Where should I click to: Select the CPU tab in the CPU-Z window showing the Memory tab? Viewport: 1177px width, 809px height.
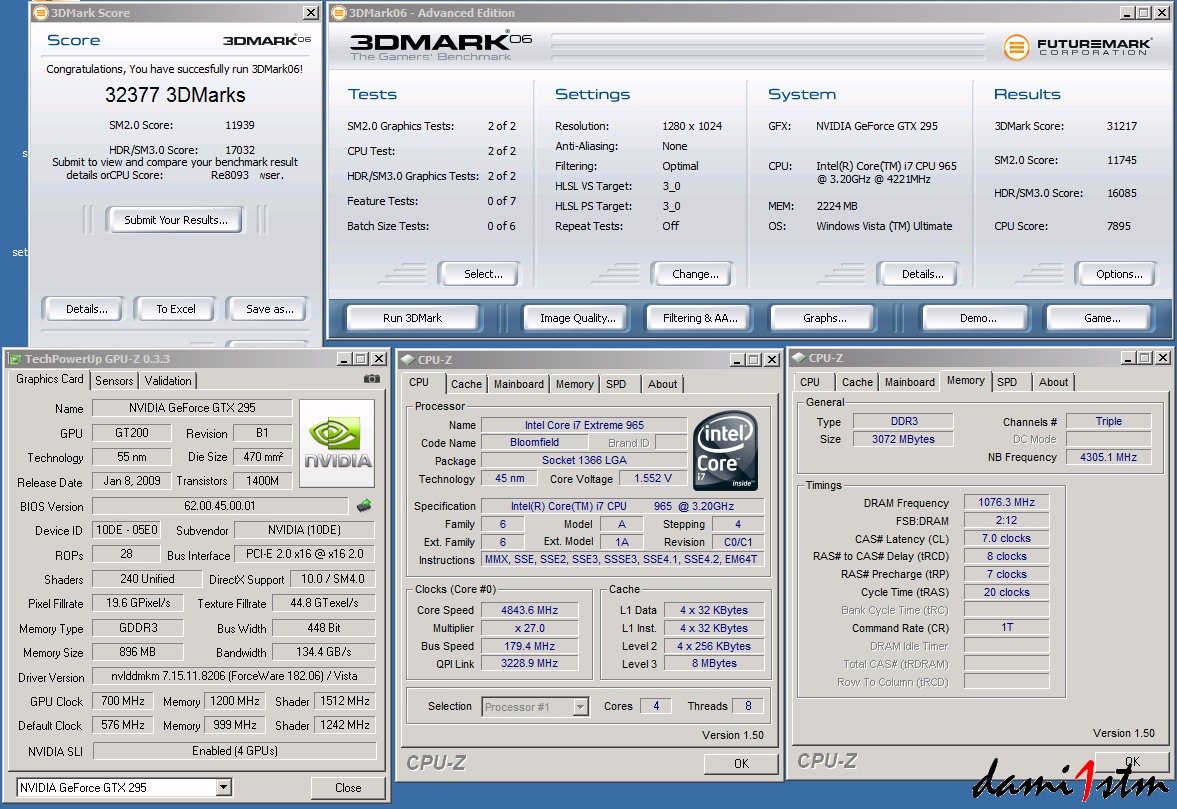[x=810, y=382]
